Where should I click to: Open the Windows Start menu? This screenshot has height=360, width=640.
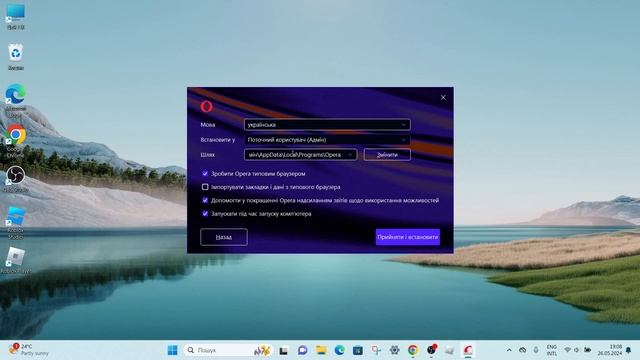click(173, 350)
